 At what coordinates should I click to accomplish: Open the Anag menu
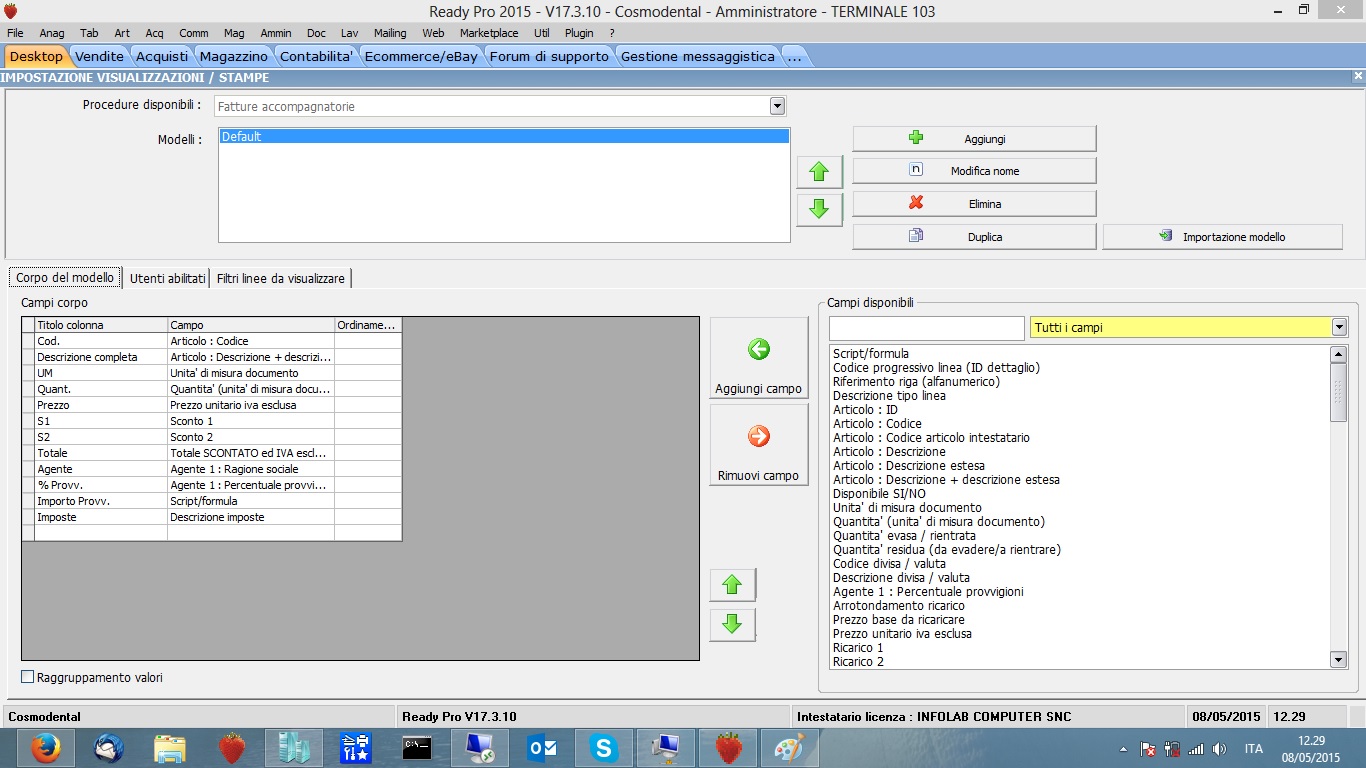coord(52,33)
